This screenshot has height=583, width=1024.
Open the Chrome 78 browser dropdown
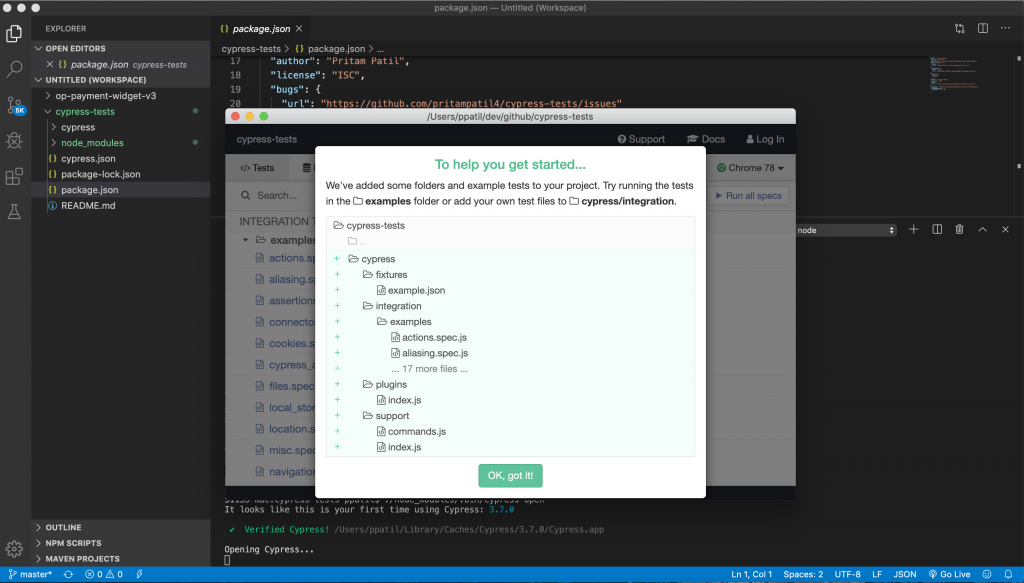750,168
